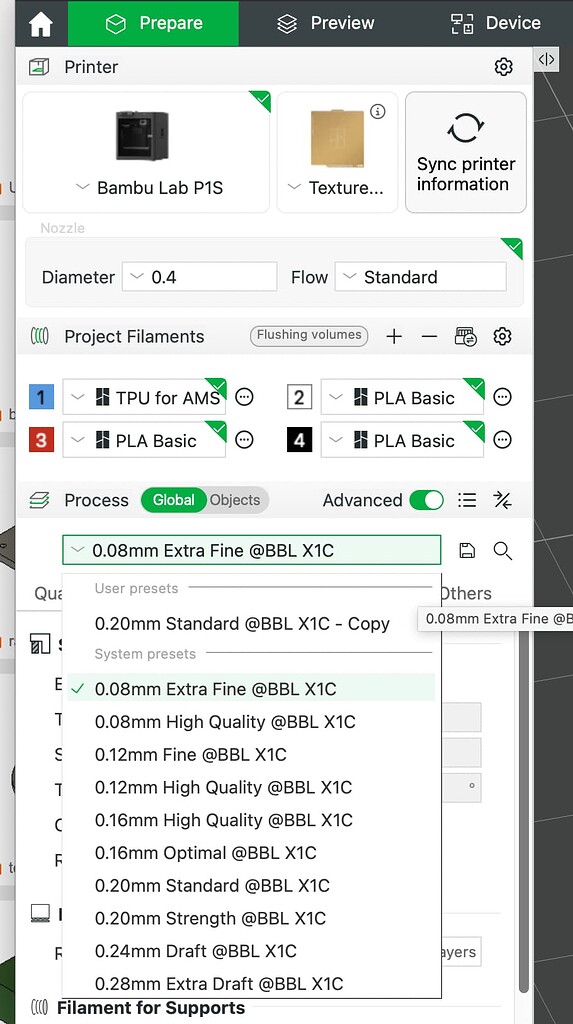
Task: Switch process scope to Objects
Action: point(235,500)
